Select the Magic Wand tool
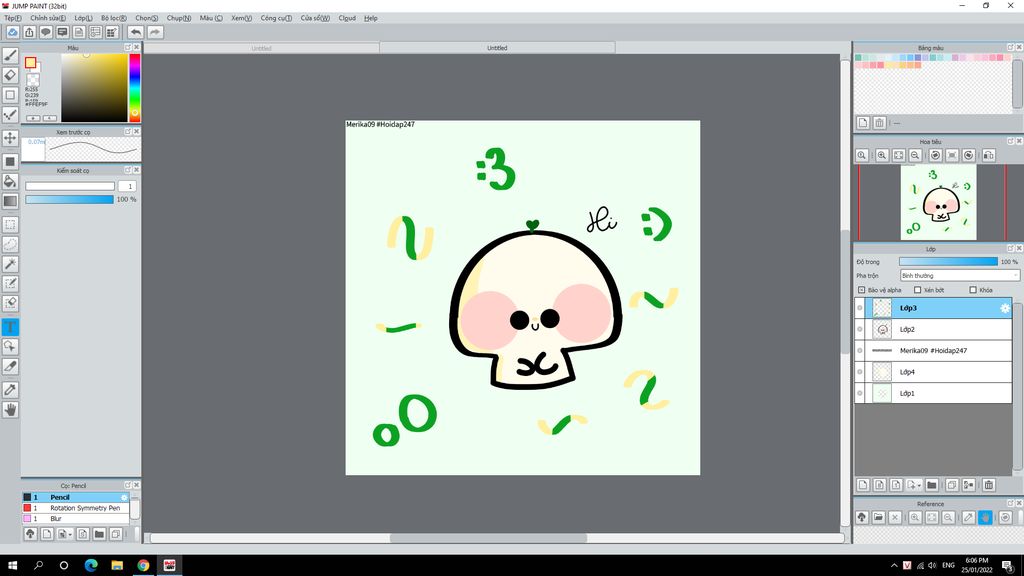Image resolution: width=1024 pixels, height=576 pixels. tap(10, 264)
